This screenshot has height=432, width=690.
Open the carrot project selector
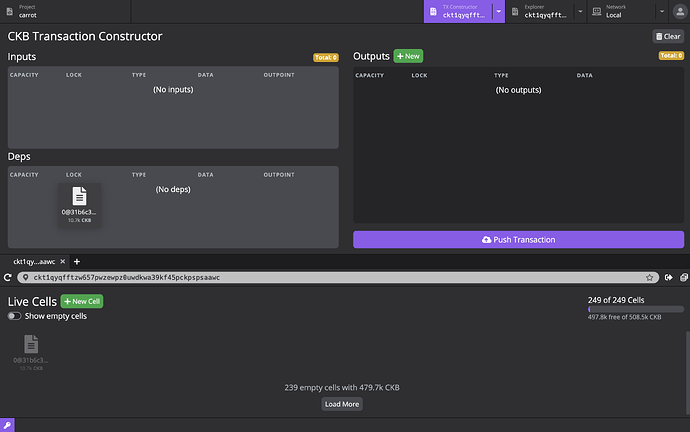65,11
